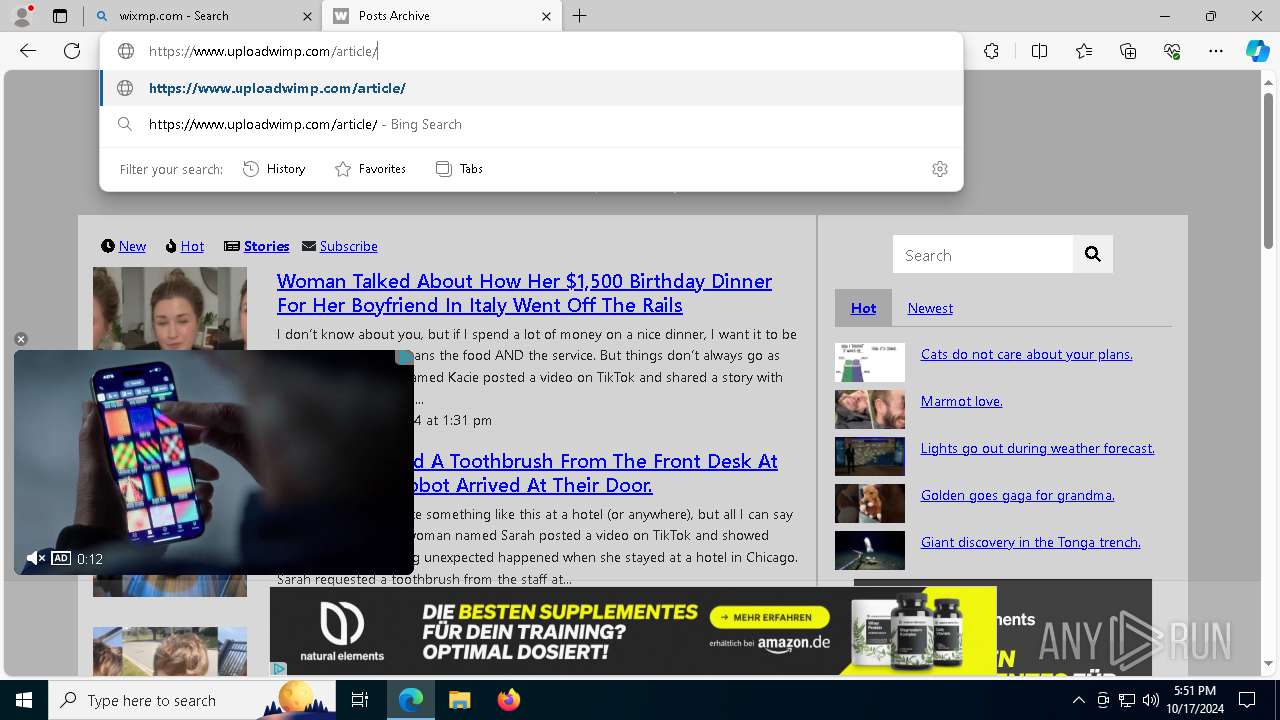Open the AdChoices icon on banner
Image resolution: width=1280 pixels, height=720 pixels.
click(x=279, y=668)
